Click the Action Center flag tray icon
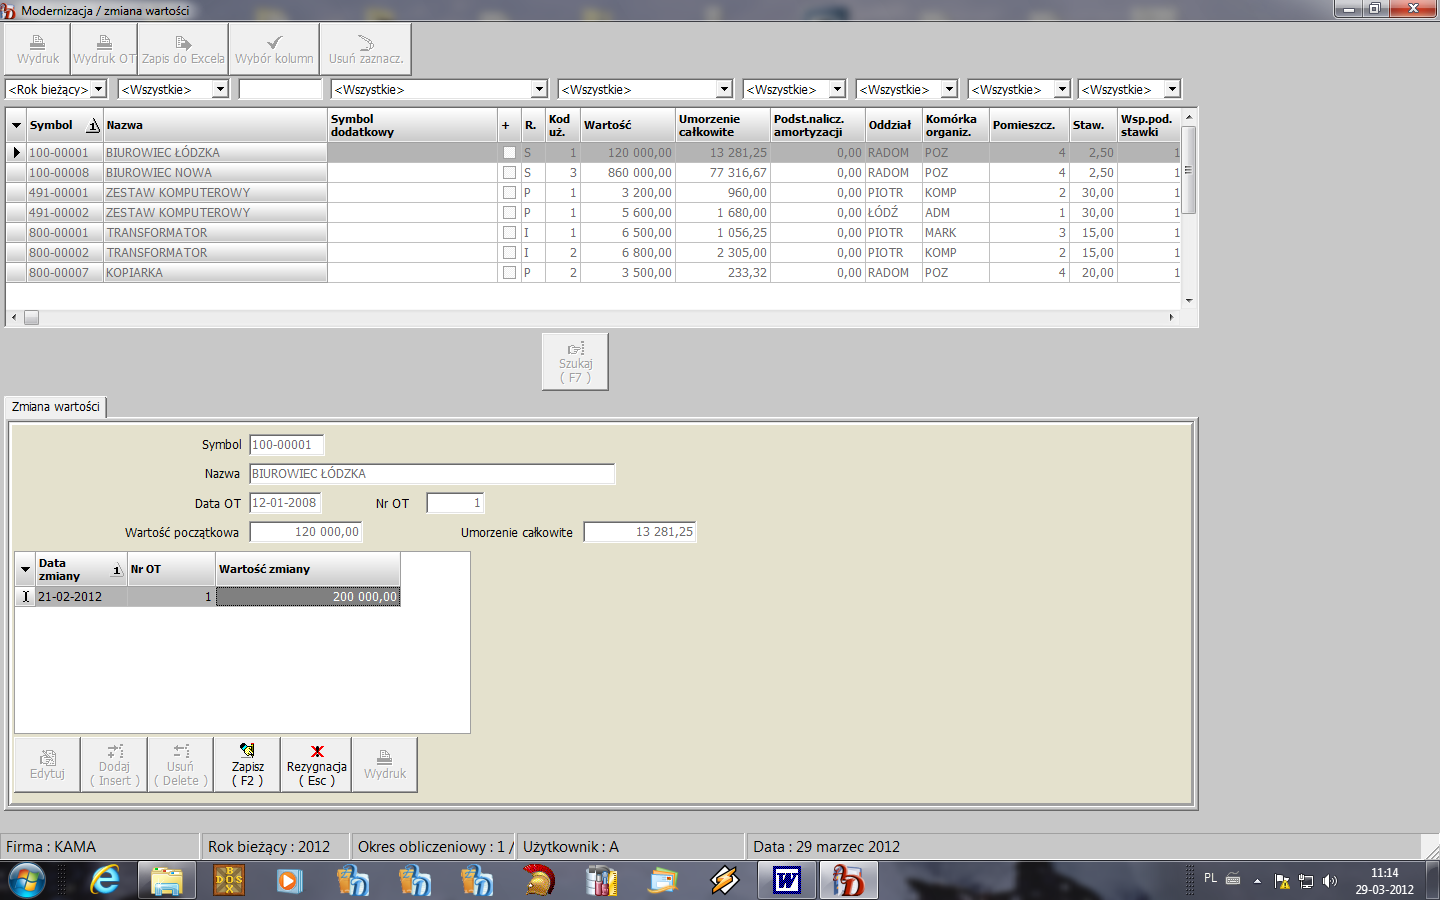 pyautogui.click(x=1282, y=881)
